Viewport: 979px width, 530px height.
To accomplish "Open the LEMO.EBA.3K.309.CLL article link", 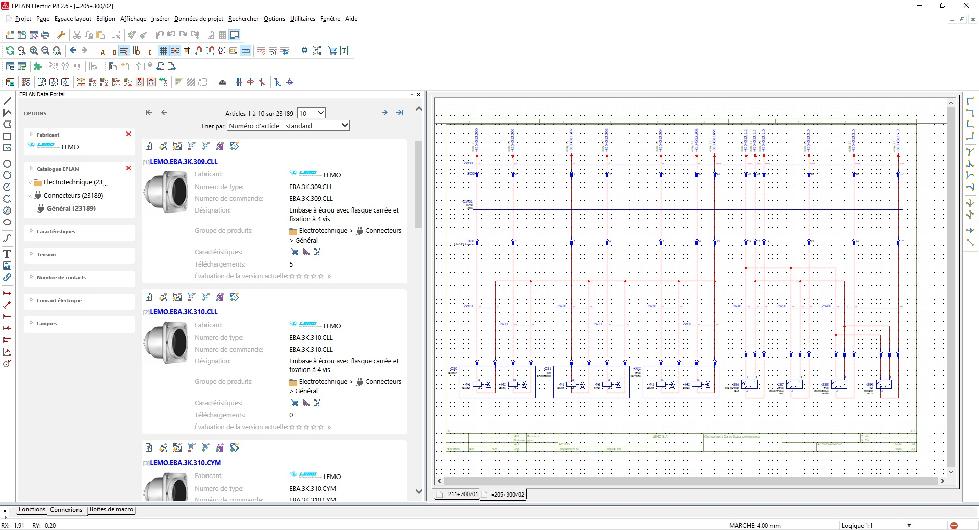I will pyautogui.click(x=184, y=161).
